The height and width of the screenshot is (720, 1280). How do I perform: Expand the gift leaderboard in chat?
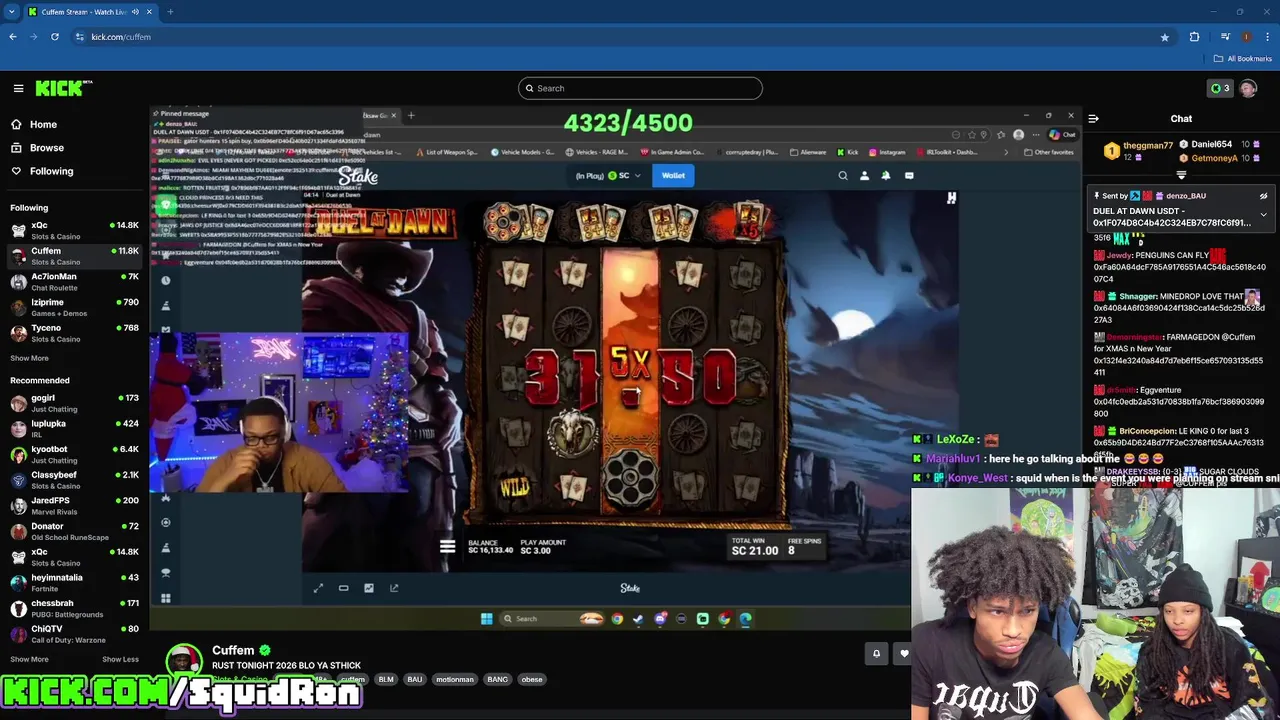pos(1181,174)
